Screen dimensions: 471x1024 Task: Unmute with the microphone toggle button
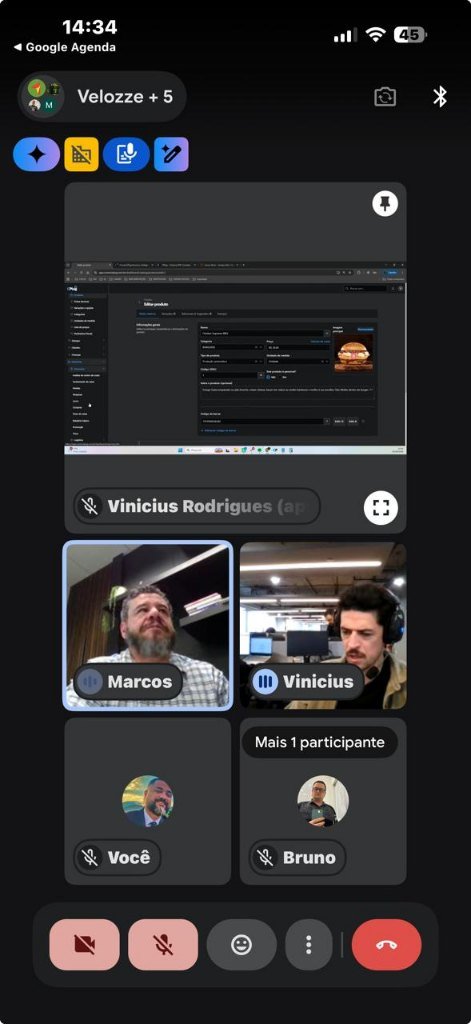coord(163,944)
